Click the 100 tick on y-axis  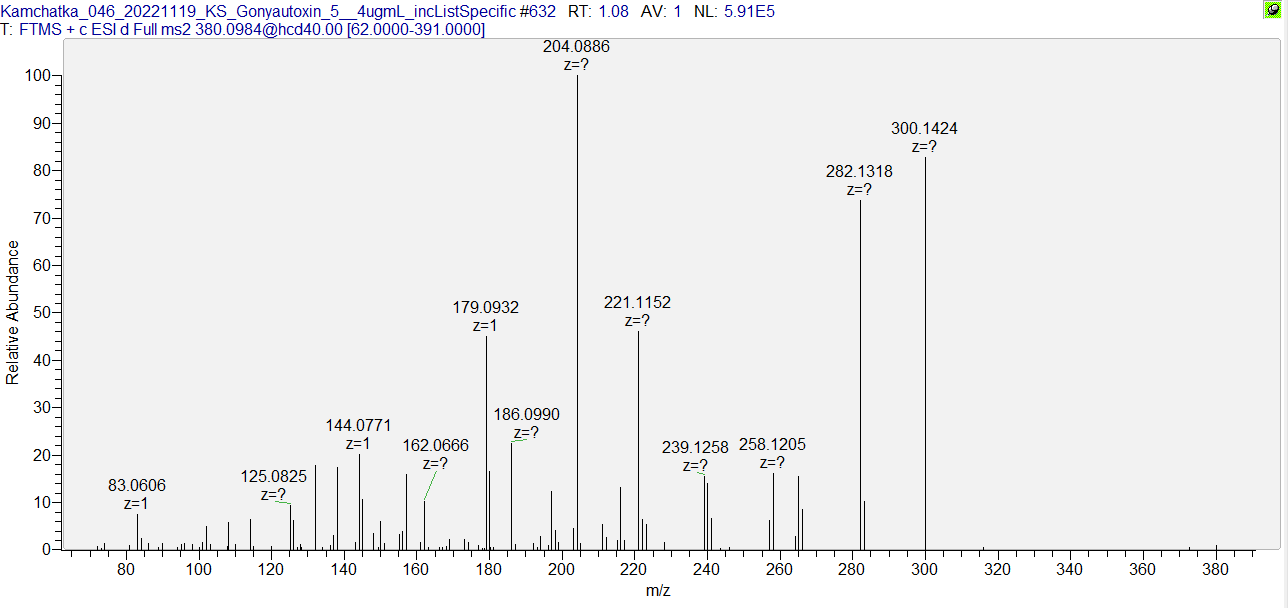pyautogui.click(x=40, y=77)
